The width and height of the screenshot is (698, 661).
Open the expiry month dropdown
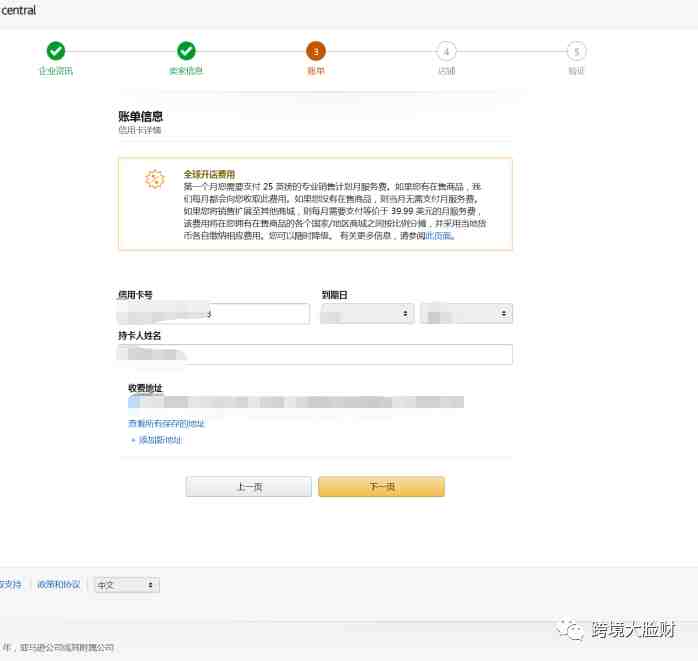coord(367,313)
